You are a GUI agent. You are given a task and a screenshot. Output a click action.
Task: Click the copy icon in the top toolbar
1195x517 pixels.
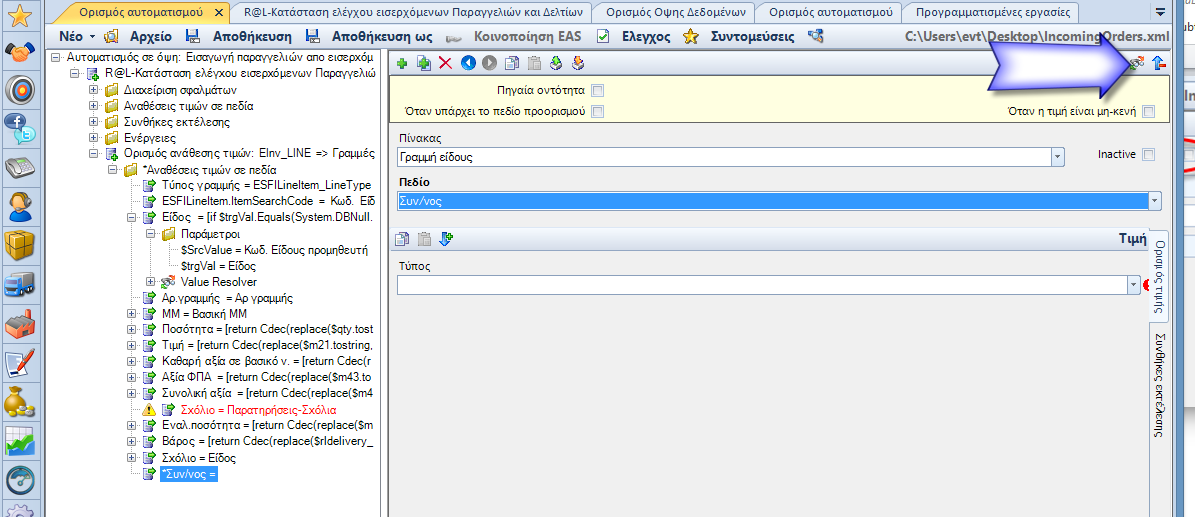[512, 63]
